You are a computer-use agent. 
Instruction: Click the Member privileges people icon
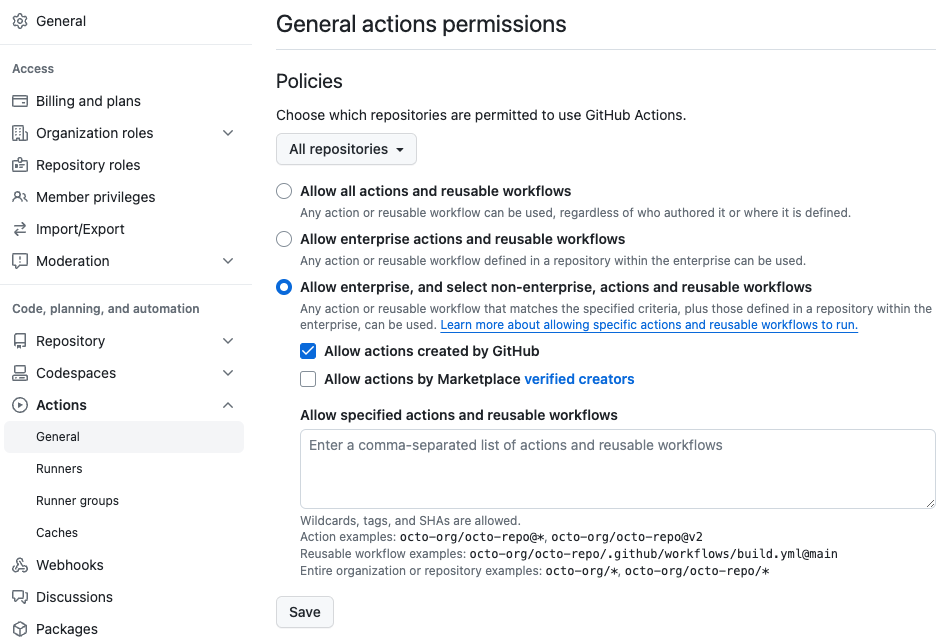click(20, 197)
